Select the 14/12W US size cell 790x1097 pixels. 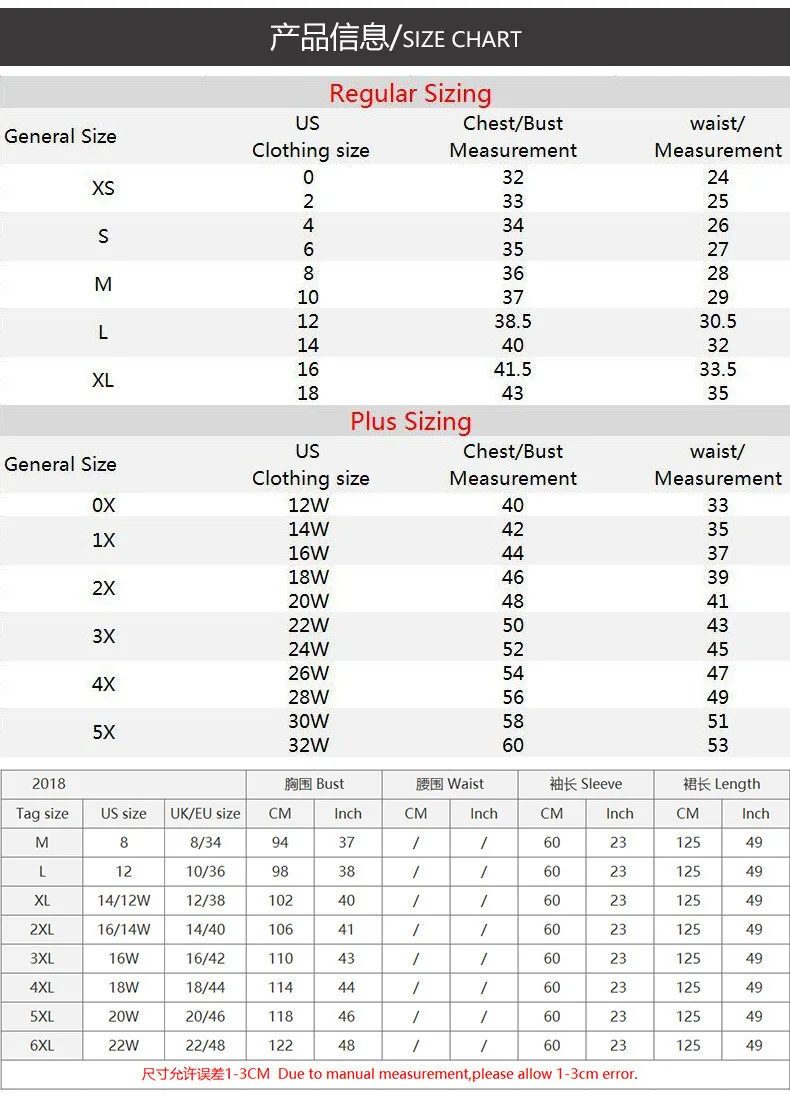click(124, 900)
